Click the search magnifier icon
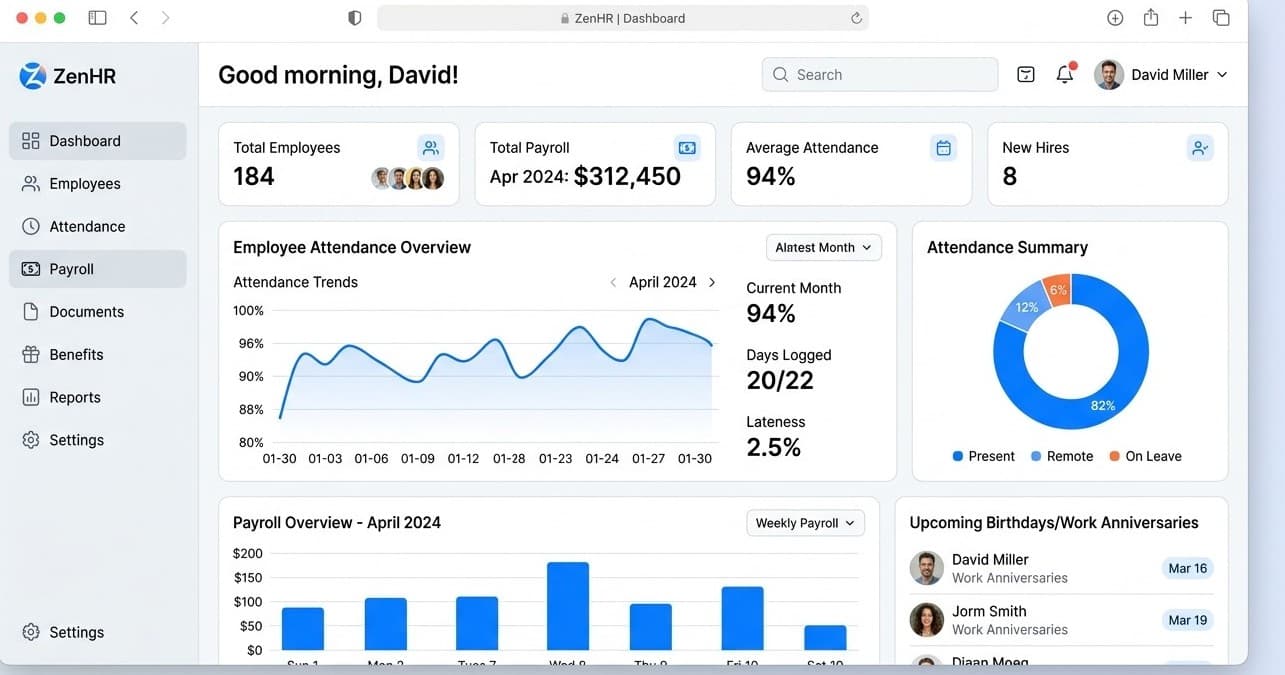The image size is (1285, 675). (781, 75)
